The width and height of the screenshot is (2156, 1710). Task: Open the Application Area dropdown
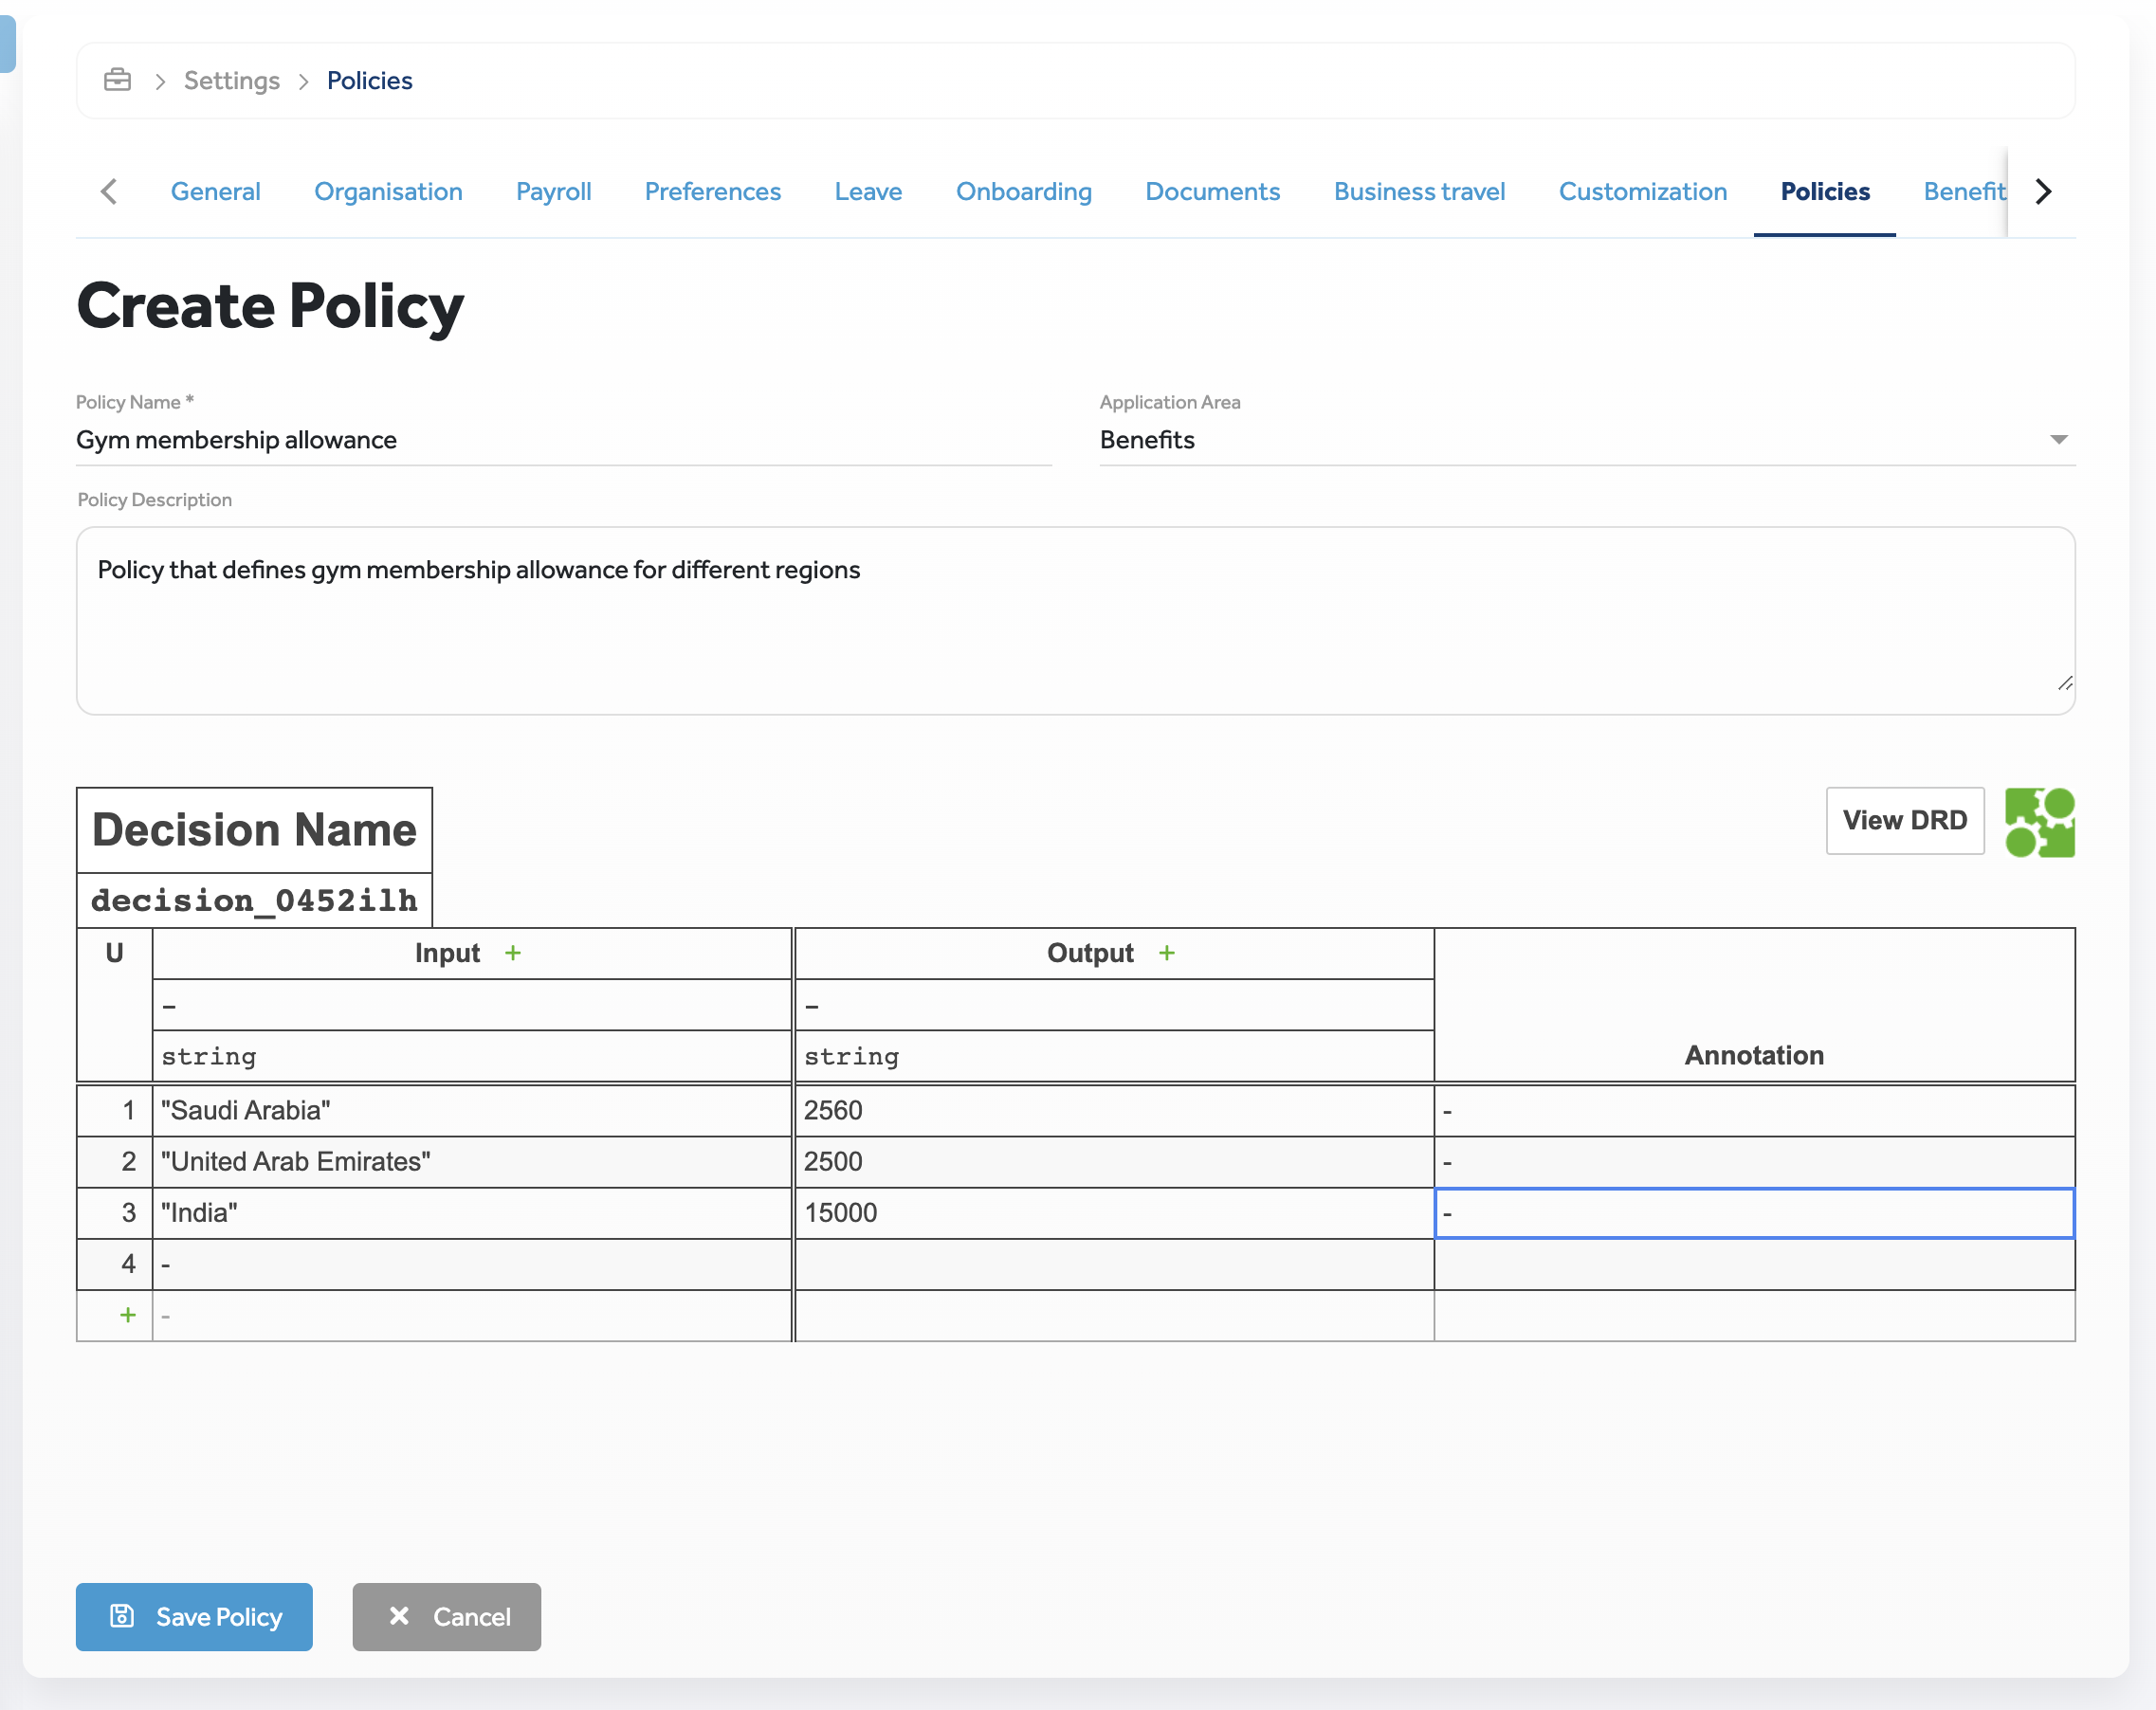click(1587, 440)
